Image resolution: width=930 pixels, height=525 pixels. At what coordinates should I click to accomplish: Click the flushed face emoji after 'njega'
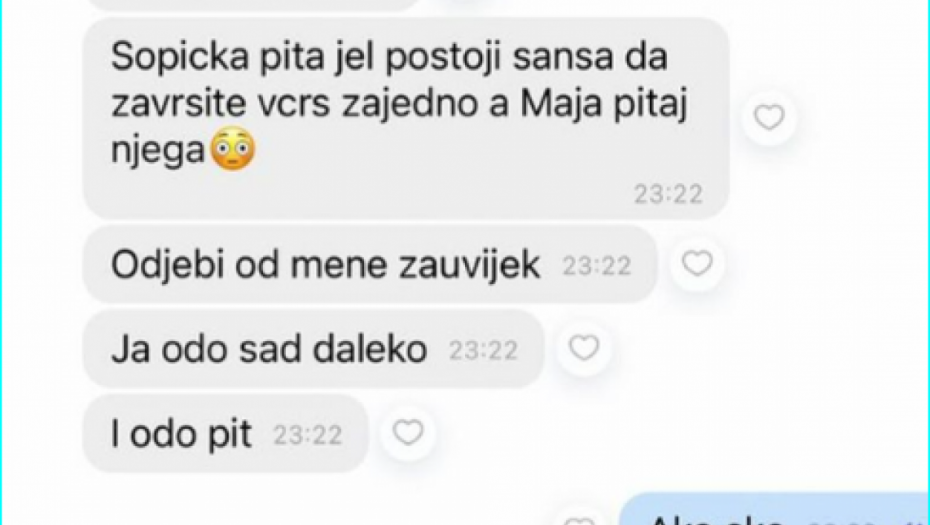234,149
